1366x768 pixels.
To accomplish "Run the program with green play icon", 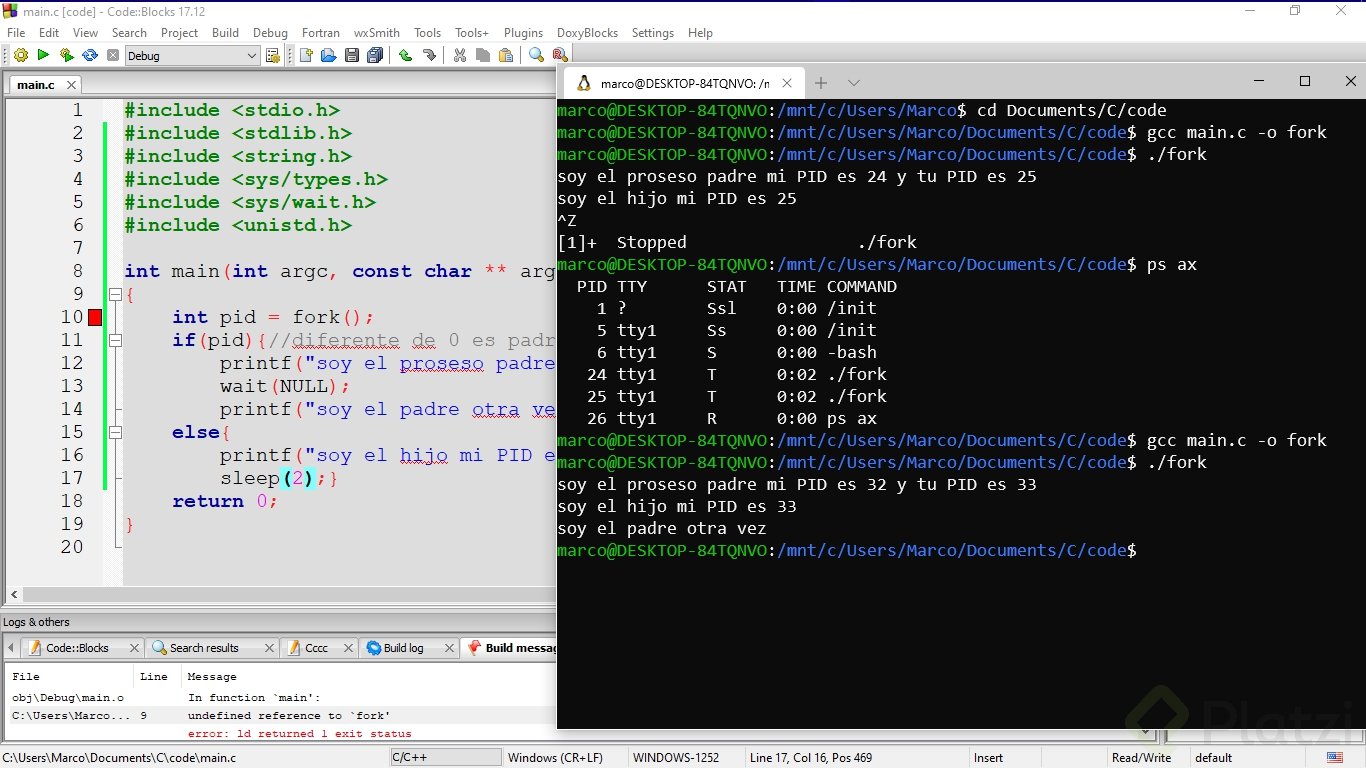I will [x=43, y=56].
